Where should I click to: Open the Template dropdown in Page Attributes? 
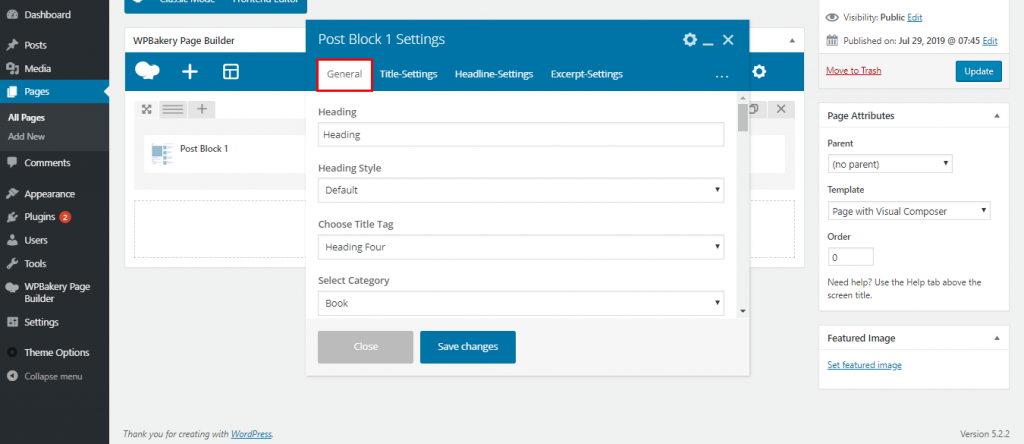[908, 211]
